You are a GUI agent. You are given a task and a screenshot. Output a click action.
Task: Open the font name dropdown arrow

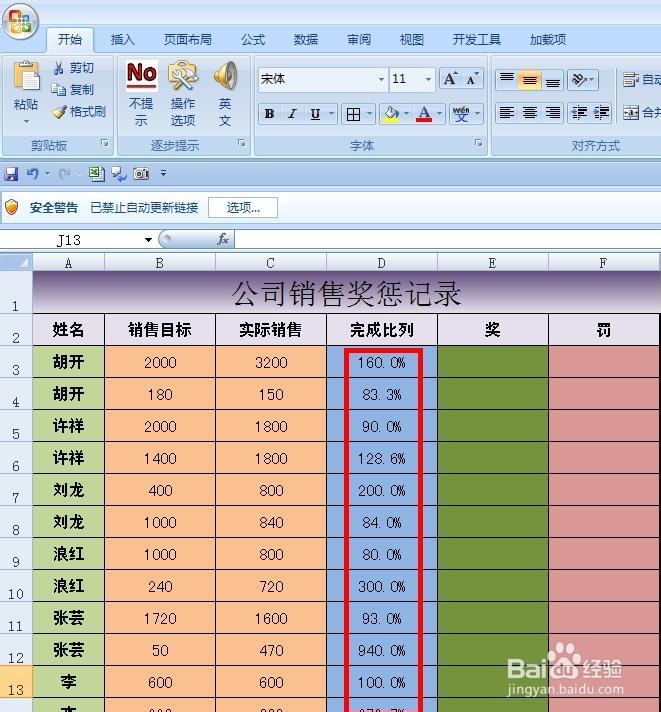pos(381,79)
